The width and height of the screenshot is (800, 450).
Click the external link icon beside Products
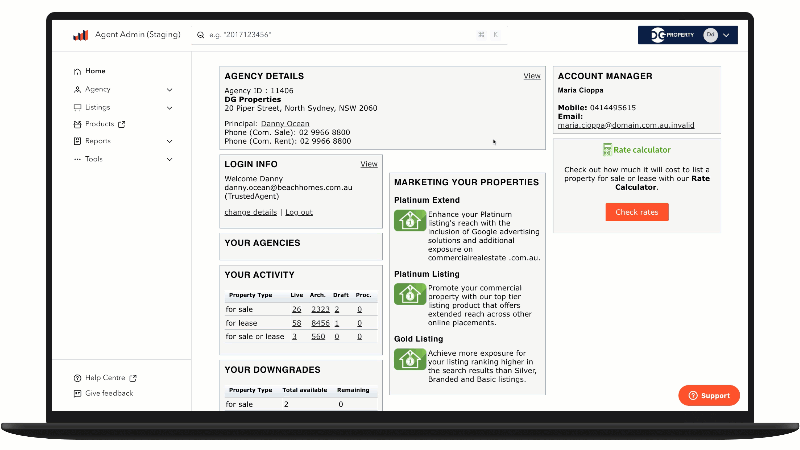tap(121, 124)
